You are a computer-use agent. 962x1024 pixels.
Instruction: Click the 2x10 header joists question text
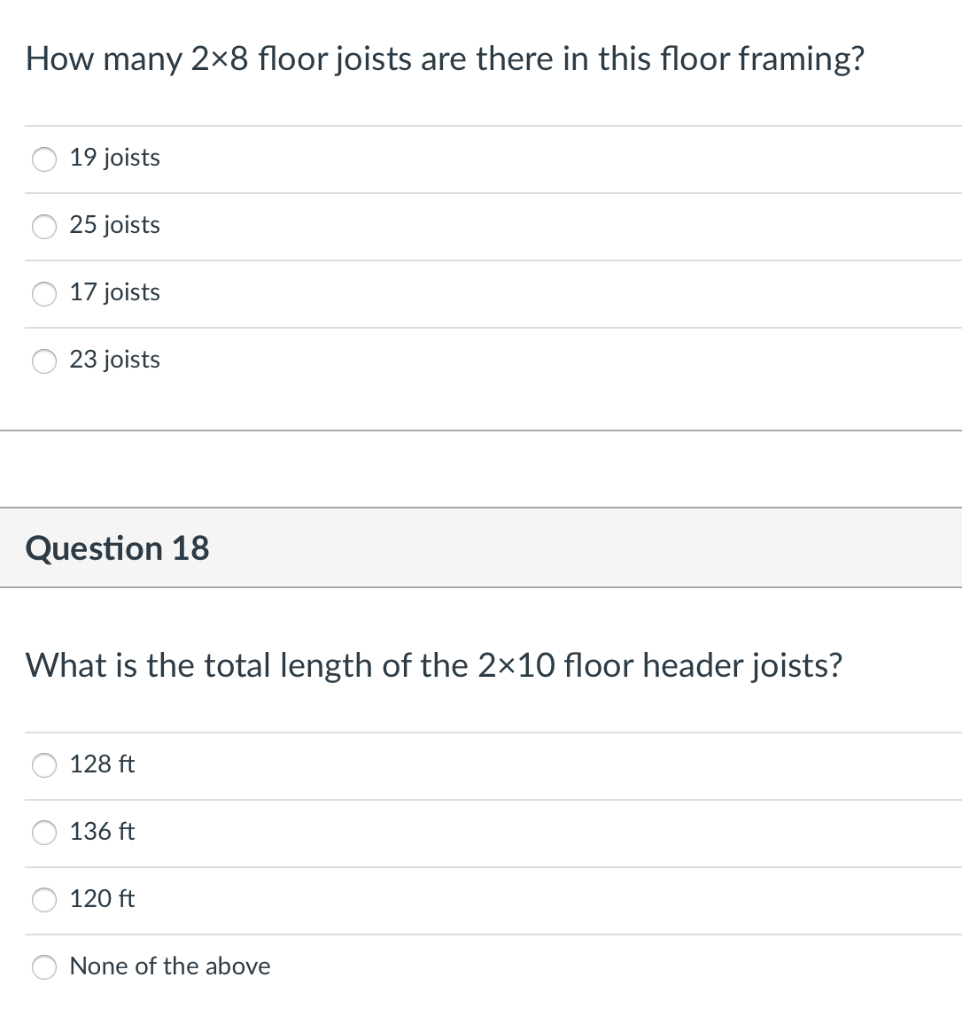pyautogui.click(x=436, y=666)
